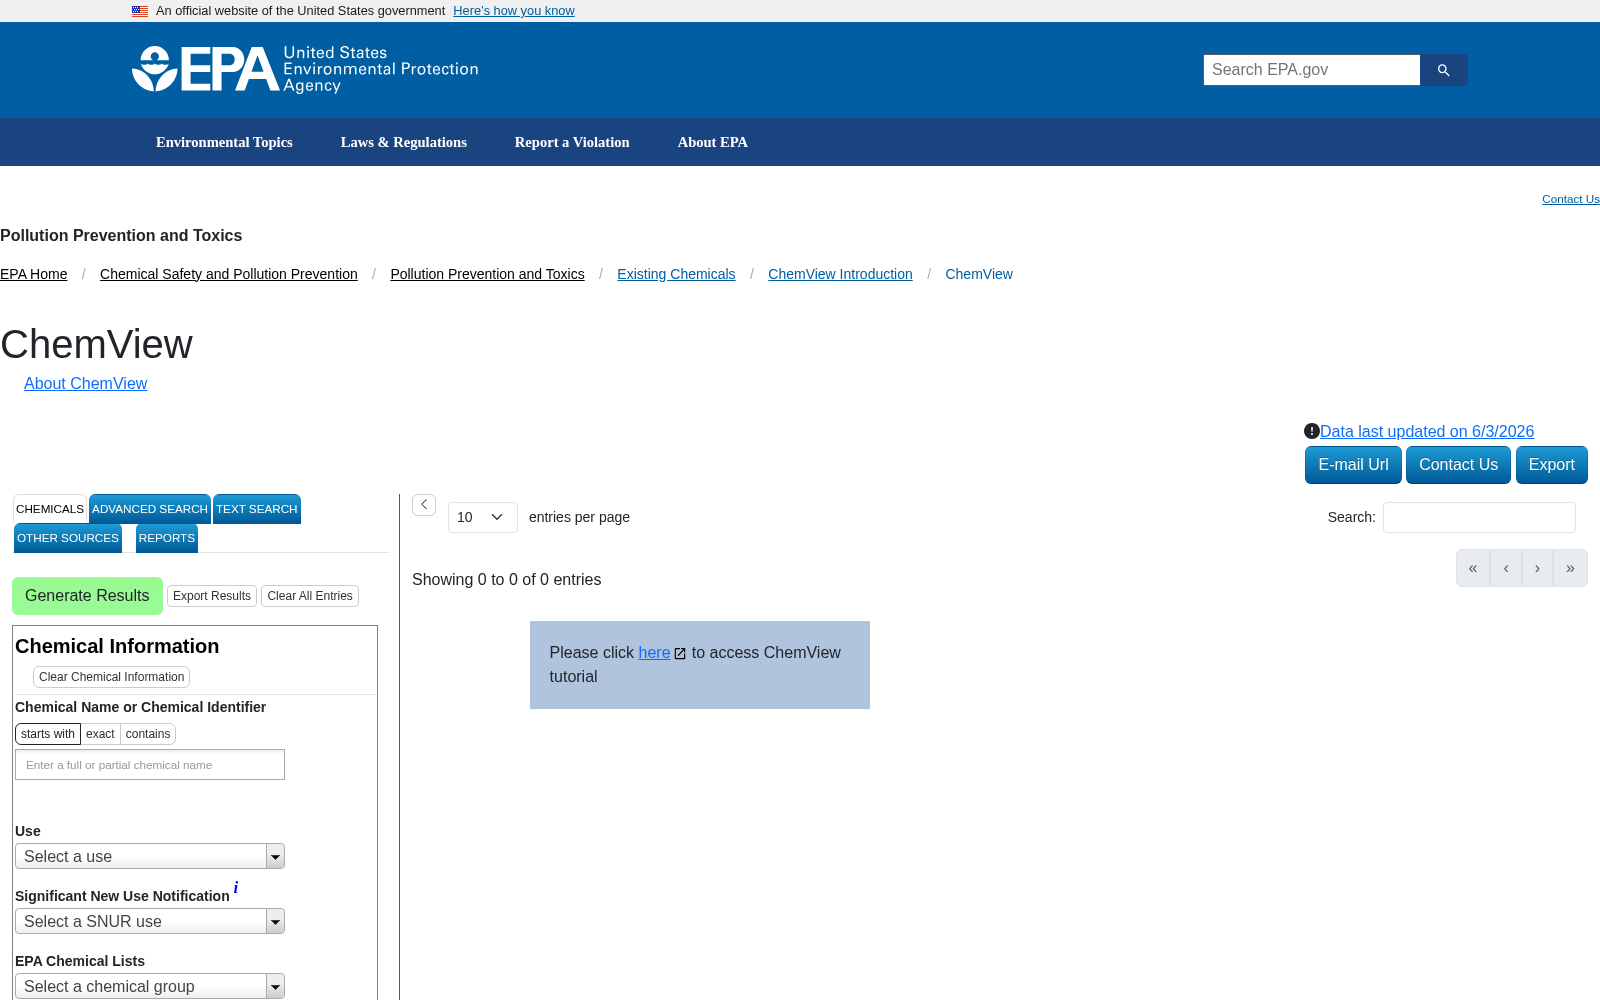The image size is (1600, 1000).
Task: Click the data update alert icon
Action: pos(1312,431)
